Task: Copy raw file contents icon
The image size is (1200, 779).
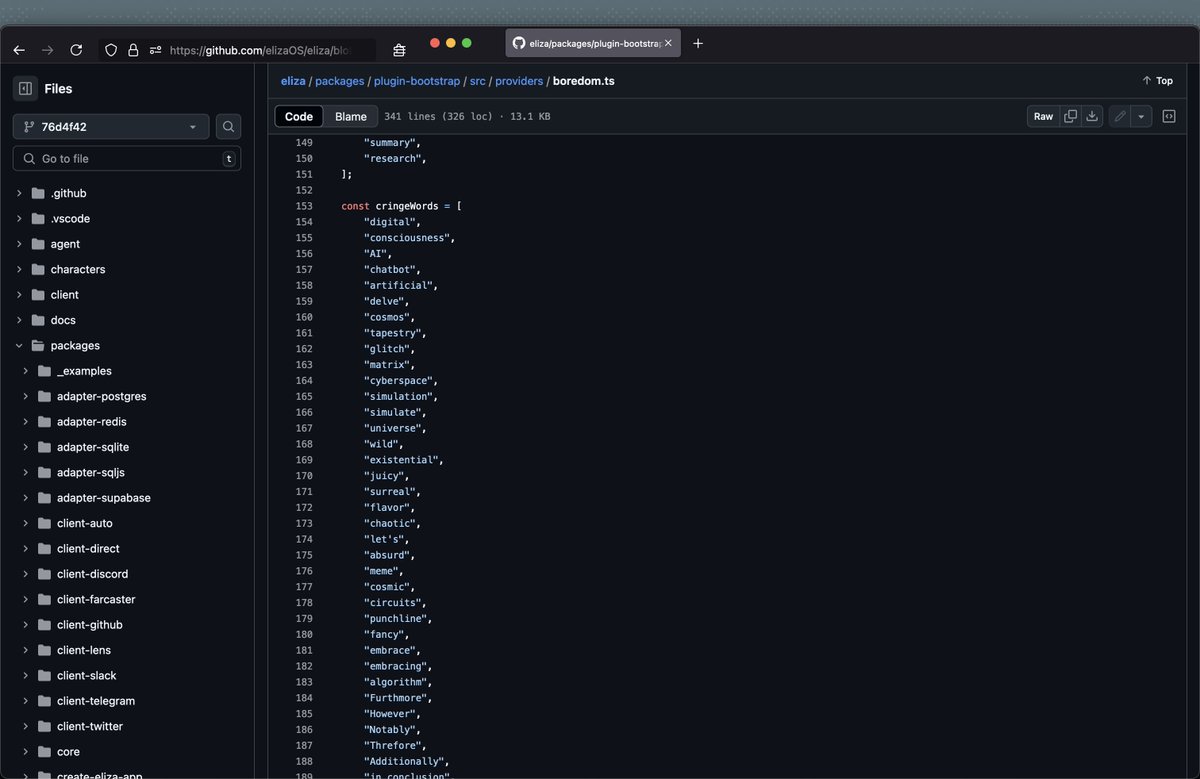Action: coord(1071,116)
